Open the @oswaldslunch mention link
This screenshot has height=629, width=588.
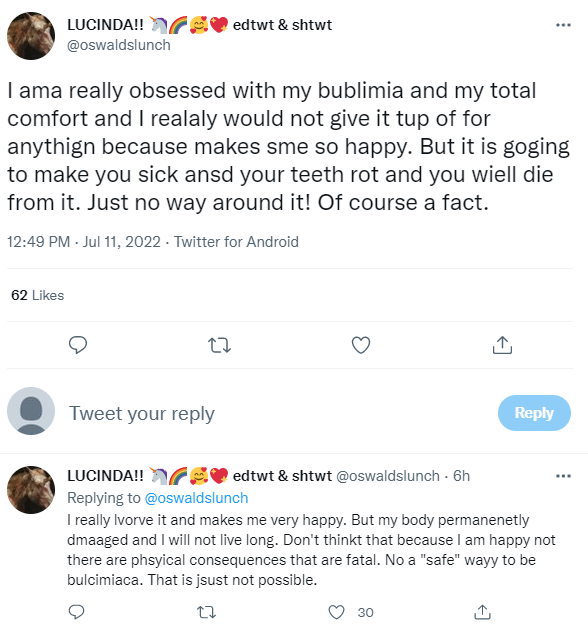[196, 498]
